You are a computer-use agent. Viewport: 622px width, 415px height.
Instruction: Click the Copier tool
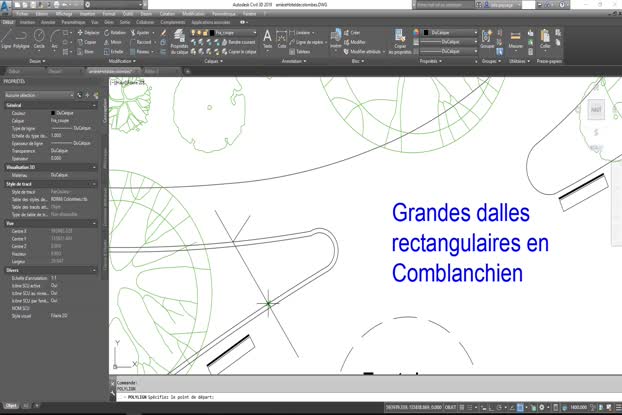[x=86, y=42]
